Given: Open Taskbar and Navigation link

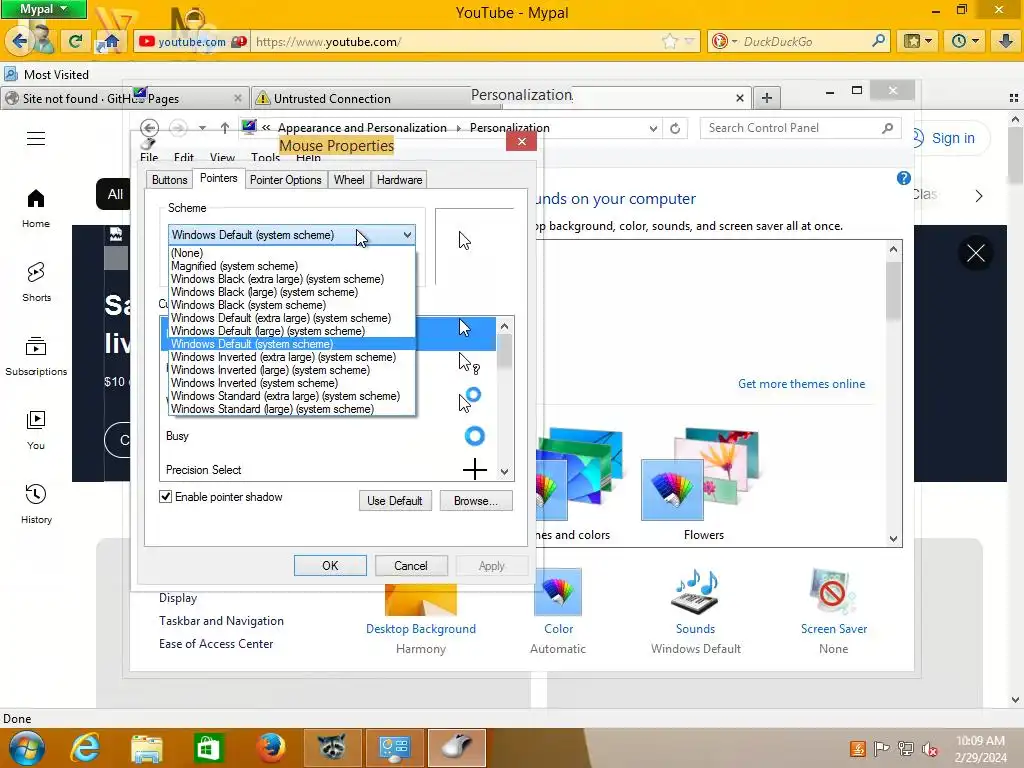Looking at the screenshot, I should pyautogui.click(x=221, y=621).
